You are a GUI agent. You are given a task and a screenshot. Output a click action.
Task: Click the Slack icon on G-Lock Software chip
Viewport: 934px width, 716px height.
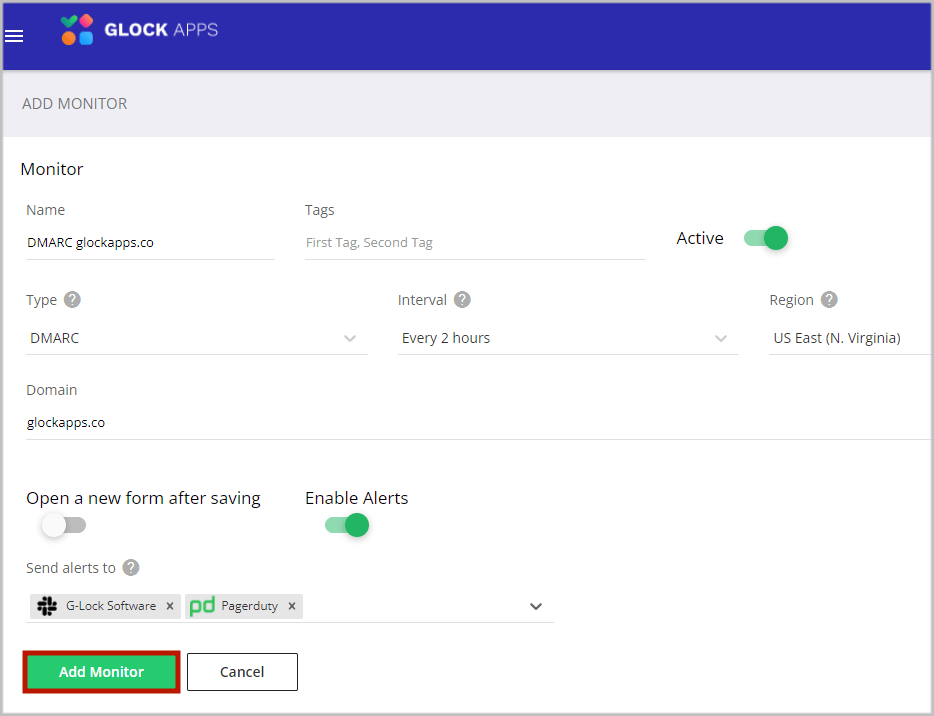tap(47, 606)
